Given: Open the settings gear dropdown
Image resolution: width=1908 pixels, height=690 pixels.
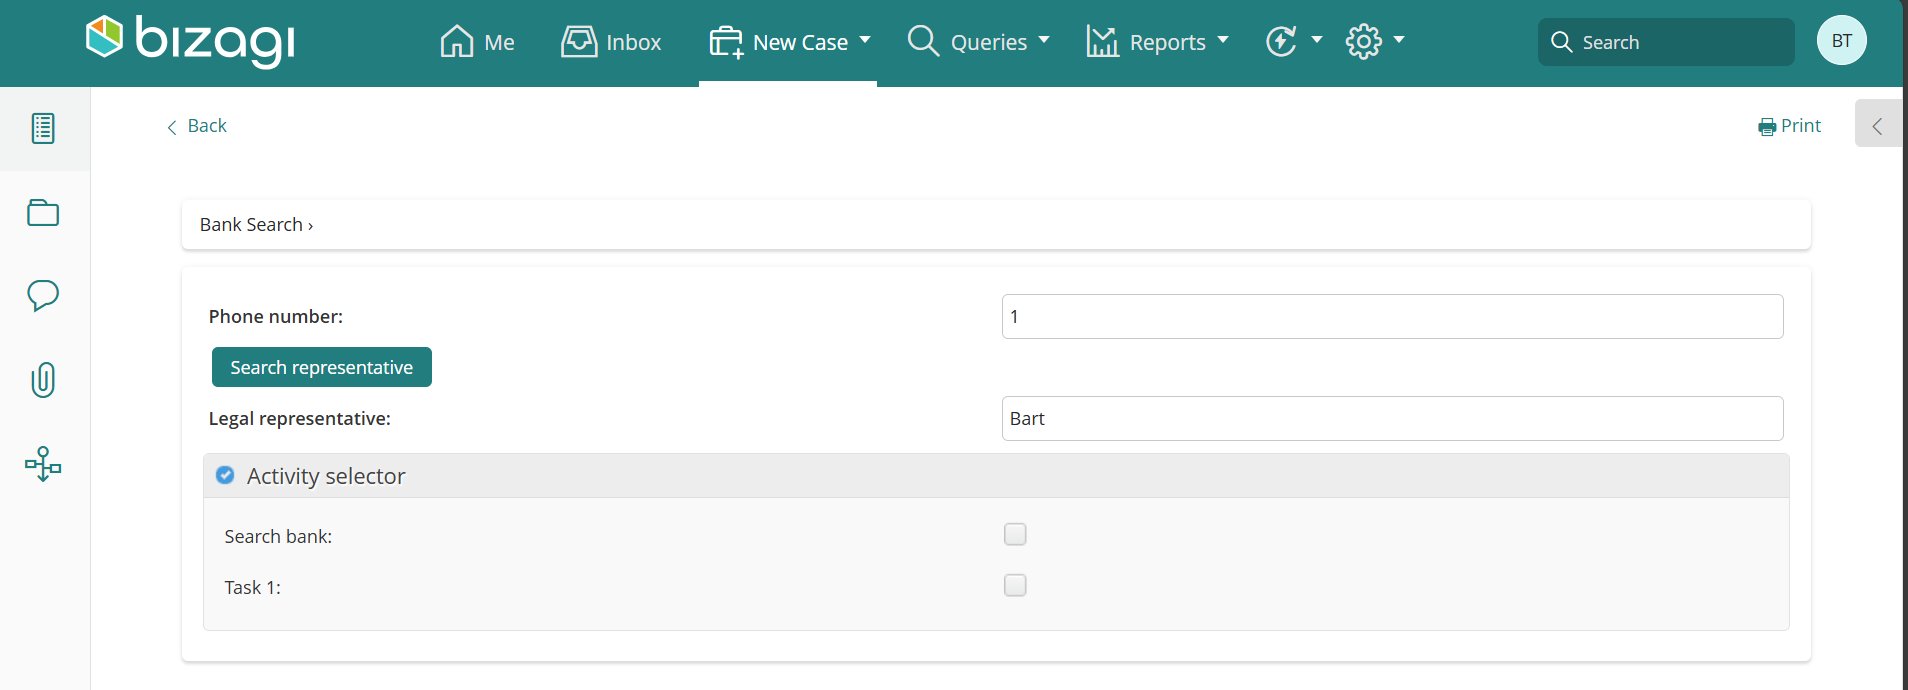Looking at the screenshot, I should (x=1374, y=41).
